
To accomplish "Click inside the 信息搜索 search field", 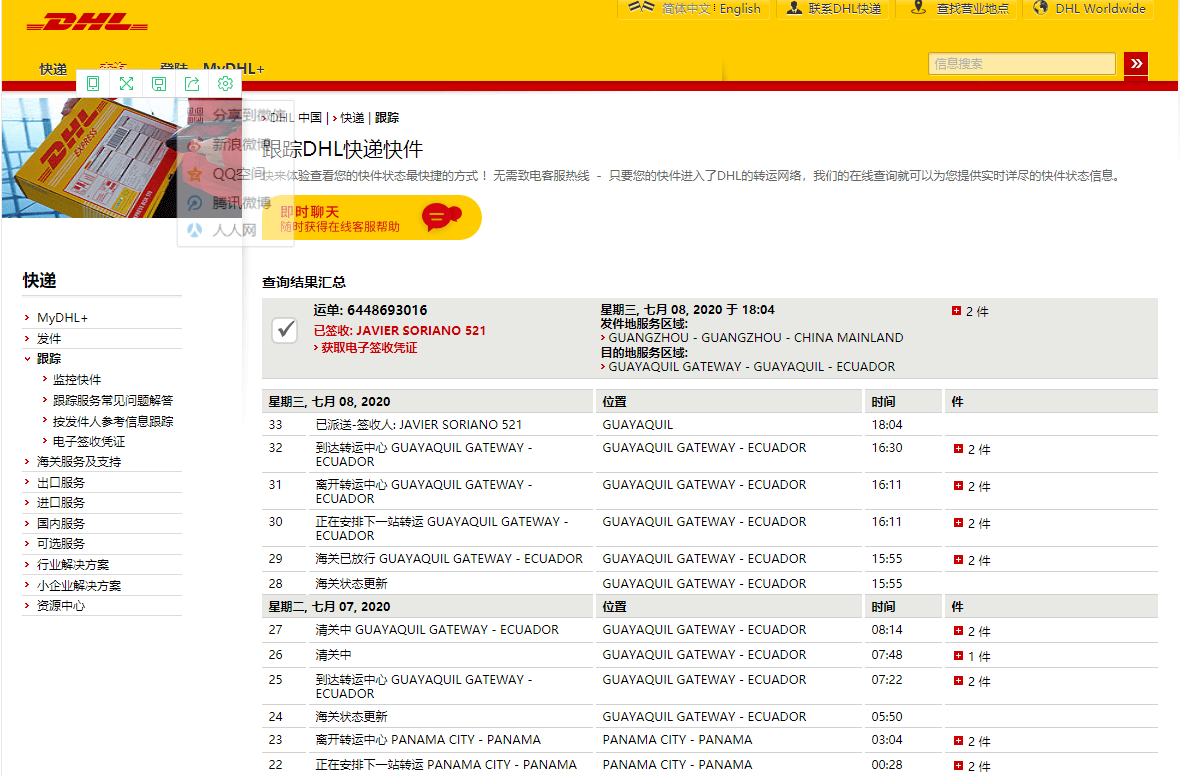I will pyautogui.click(x=1022, y=63).
